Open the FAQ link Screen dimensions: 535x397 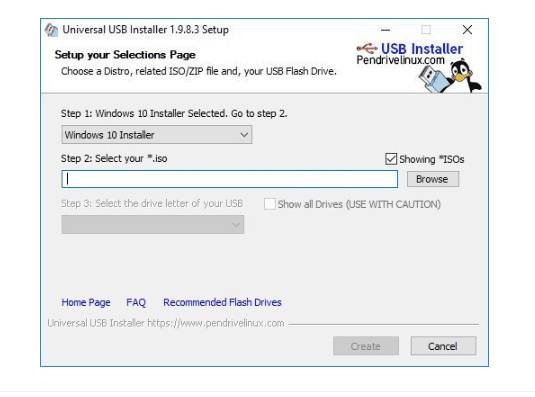pyautogui.click(x=136, y=302)
